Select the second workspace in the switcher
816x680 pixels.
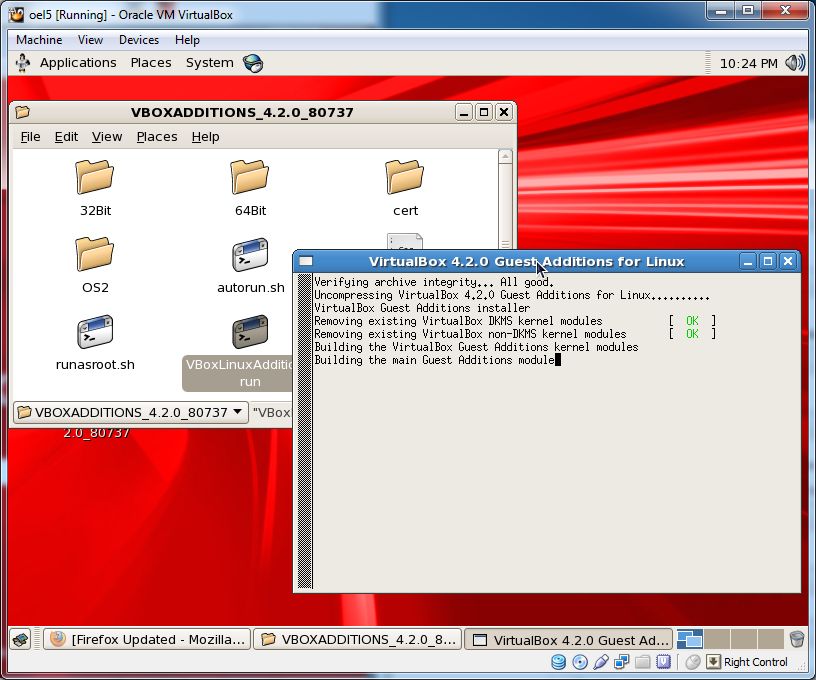717,639
